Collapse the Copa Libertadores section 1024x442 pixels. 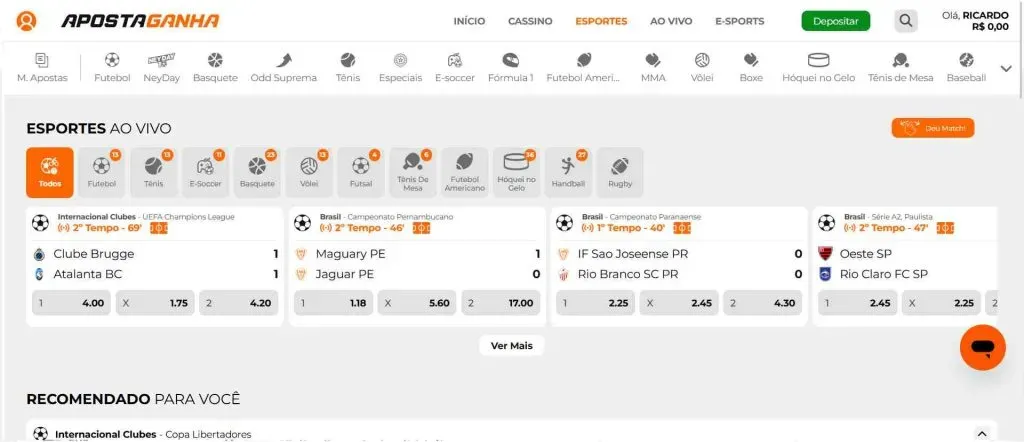(980, 434)
